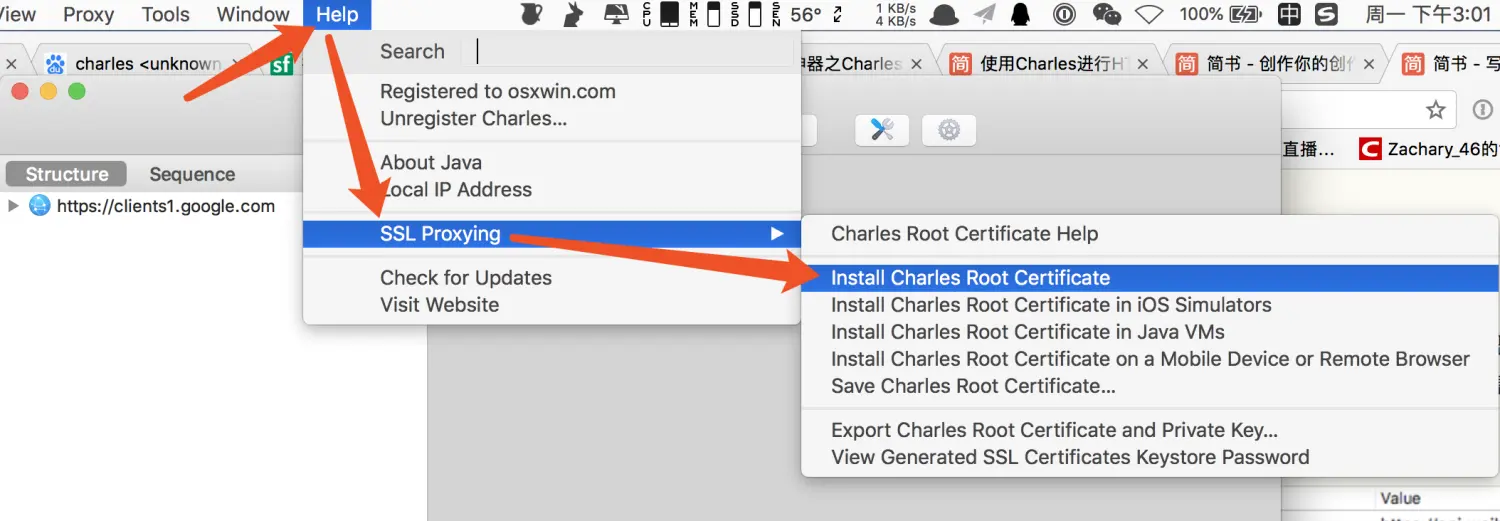Choose Save Charles Root Certificate…
The width and height of the screenshot is (1500, 521).
1150,386
